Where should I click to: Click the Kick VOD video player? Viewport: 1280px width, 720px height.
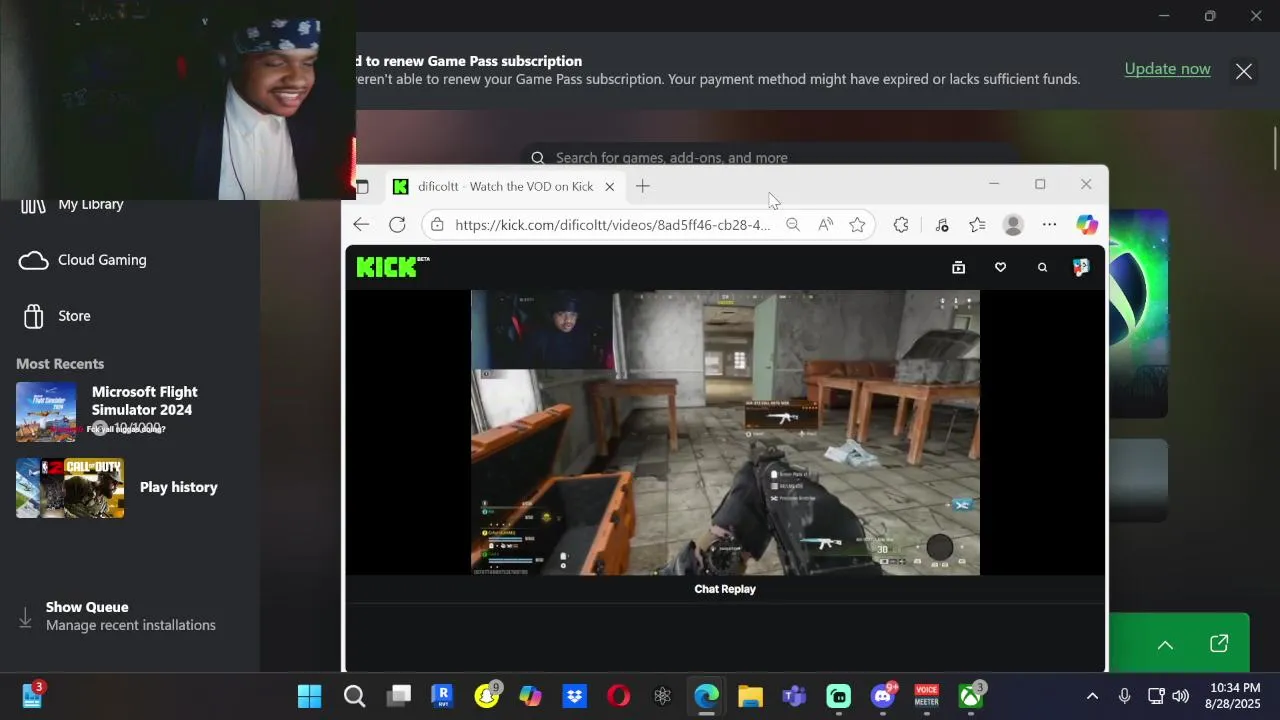725,433
